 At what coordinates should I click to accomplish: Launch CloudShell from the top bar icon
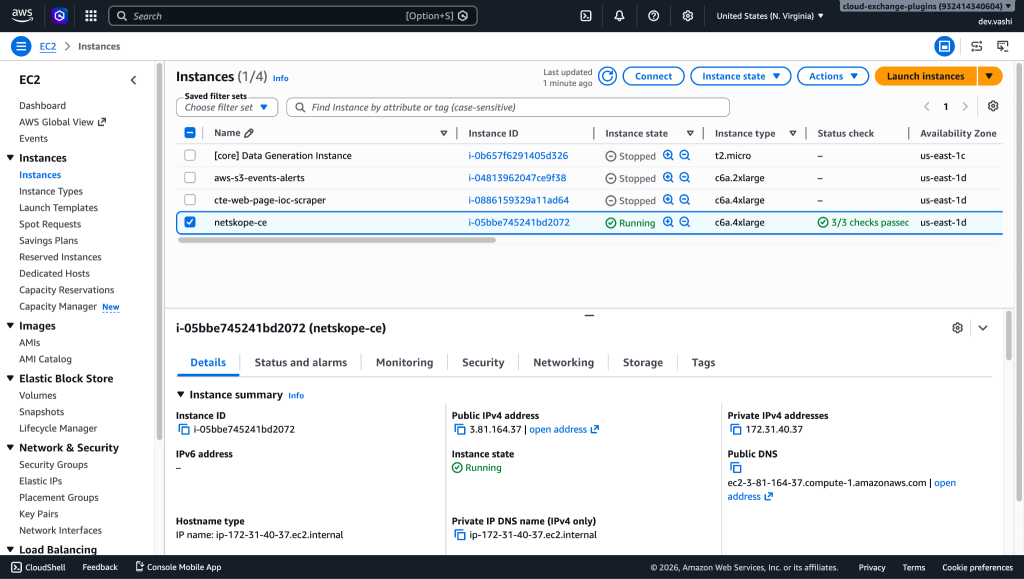pos(586,16)
